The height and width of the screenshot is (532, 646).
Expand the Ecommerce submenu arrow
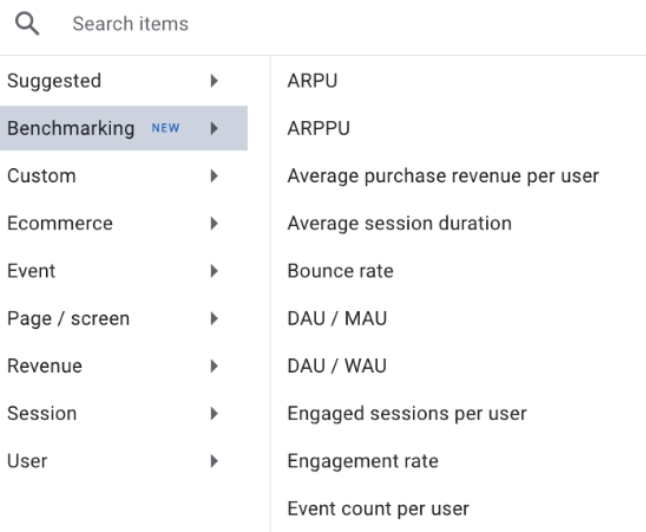click(214, 223)
